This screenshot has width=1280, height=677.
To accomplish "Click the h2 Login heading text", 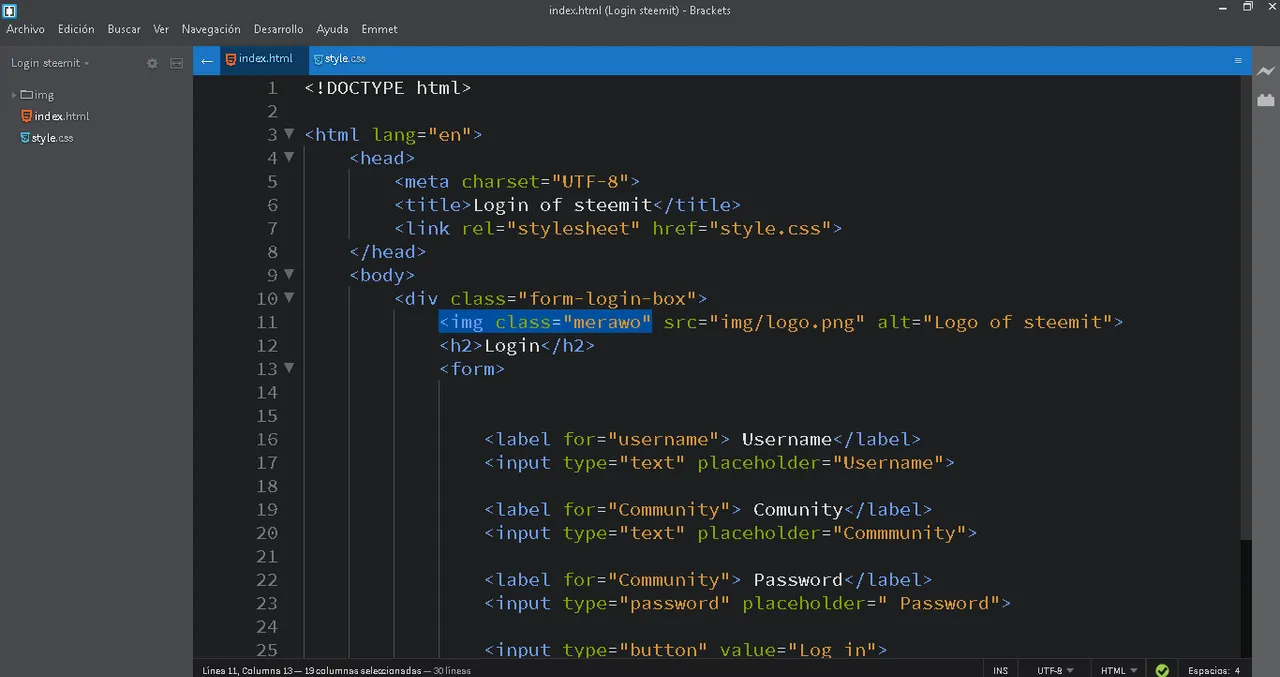I will coord(511,345).
